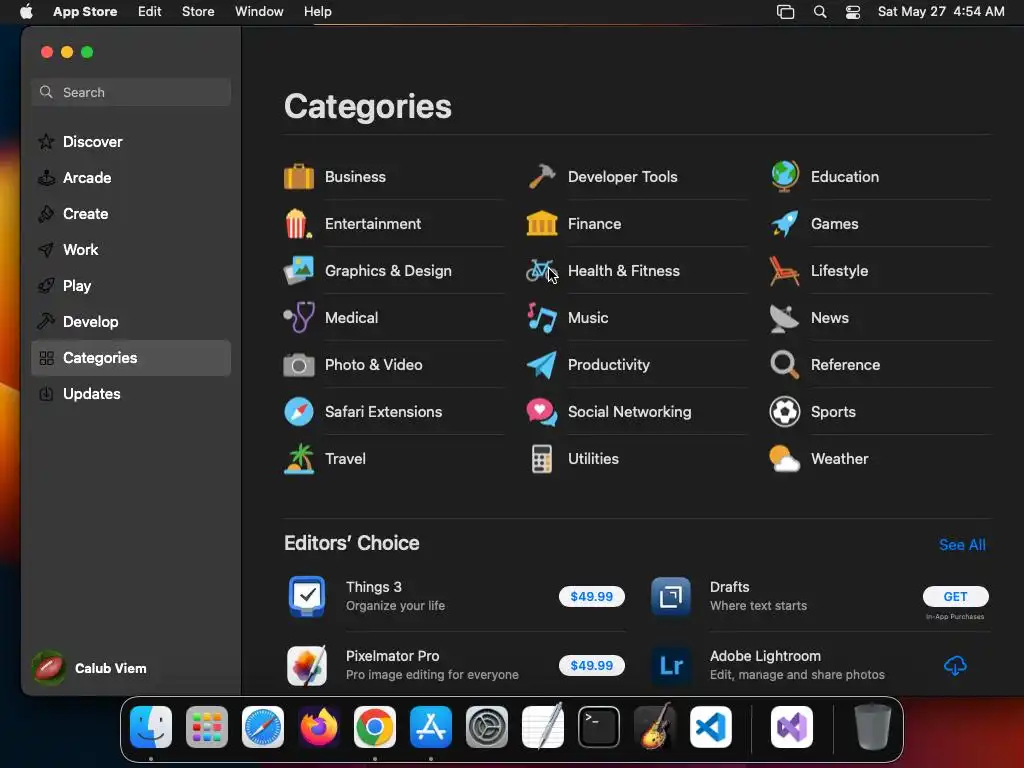Click the Developer Tools hammer icon
This screenshot has height=768, width=1024.
coord(541,176)
